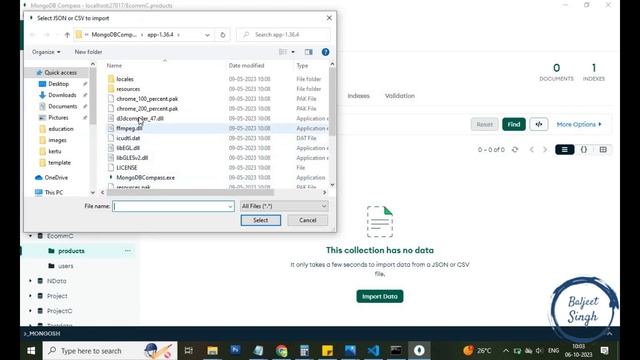Open Desktop in navigation pane
640x360 pixels.
(58, 84)
